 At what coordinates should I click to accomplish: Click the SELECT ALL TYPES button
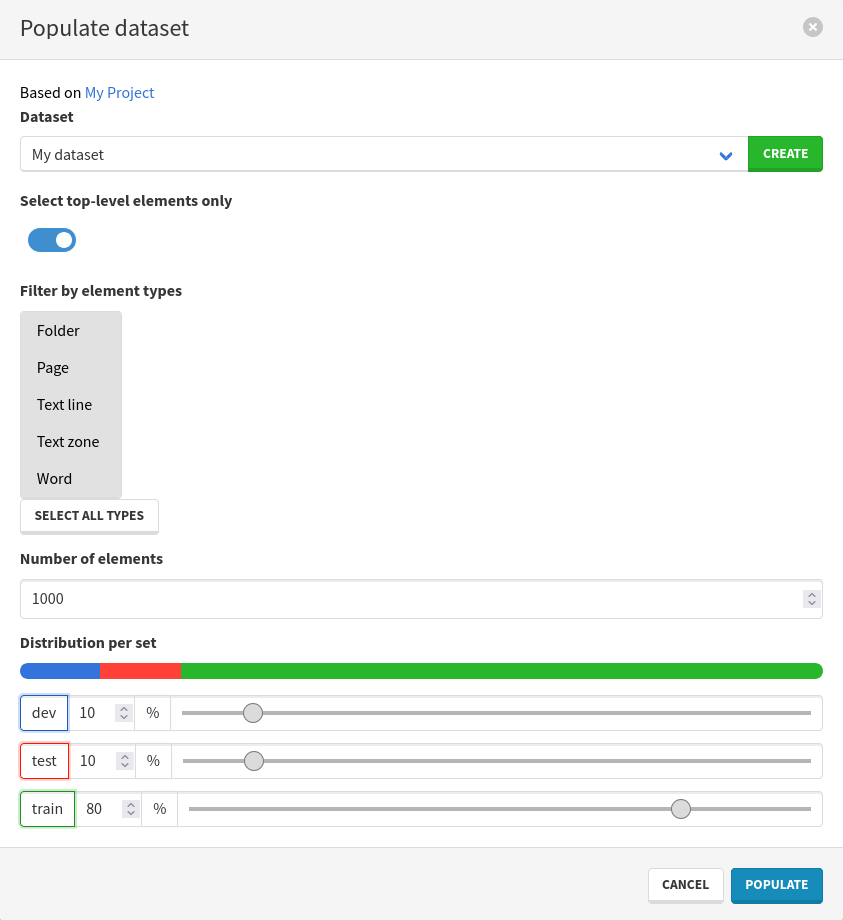tap(89, 516)
